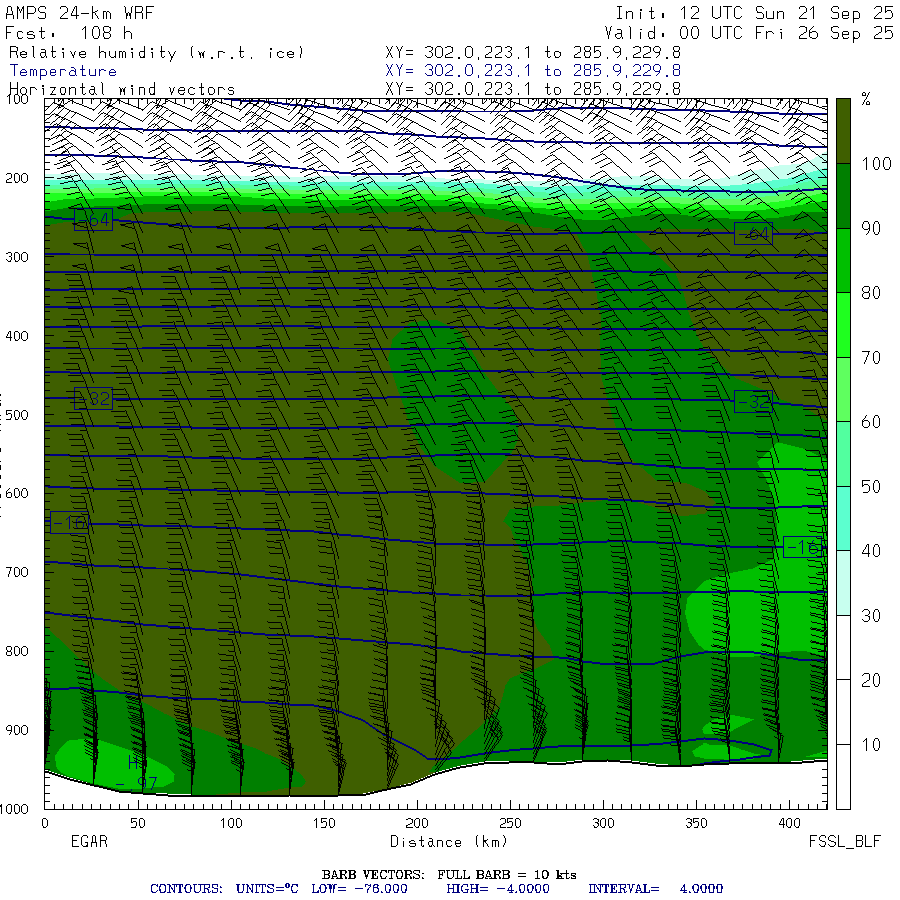Select the 'FSSL_BLF' station label
900x900 pixels.
(x=844, y=841)
